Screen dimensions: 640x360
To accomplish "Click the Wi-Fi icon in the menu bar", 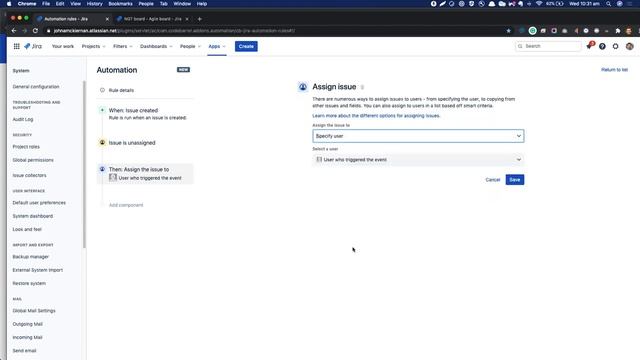I will pos(539,4).
